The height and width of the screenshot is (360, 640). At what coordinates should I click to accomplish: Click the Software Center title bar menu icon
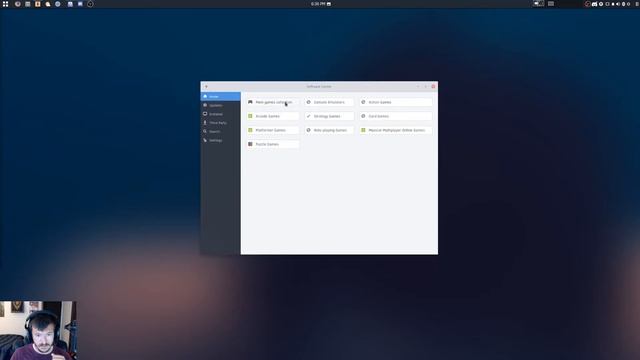(206, 87)
